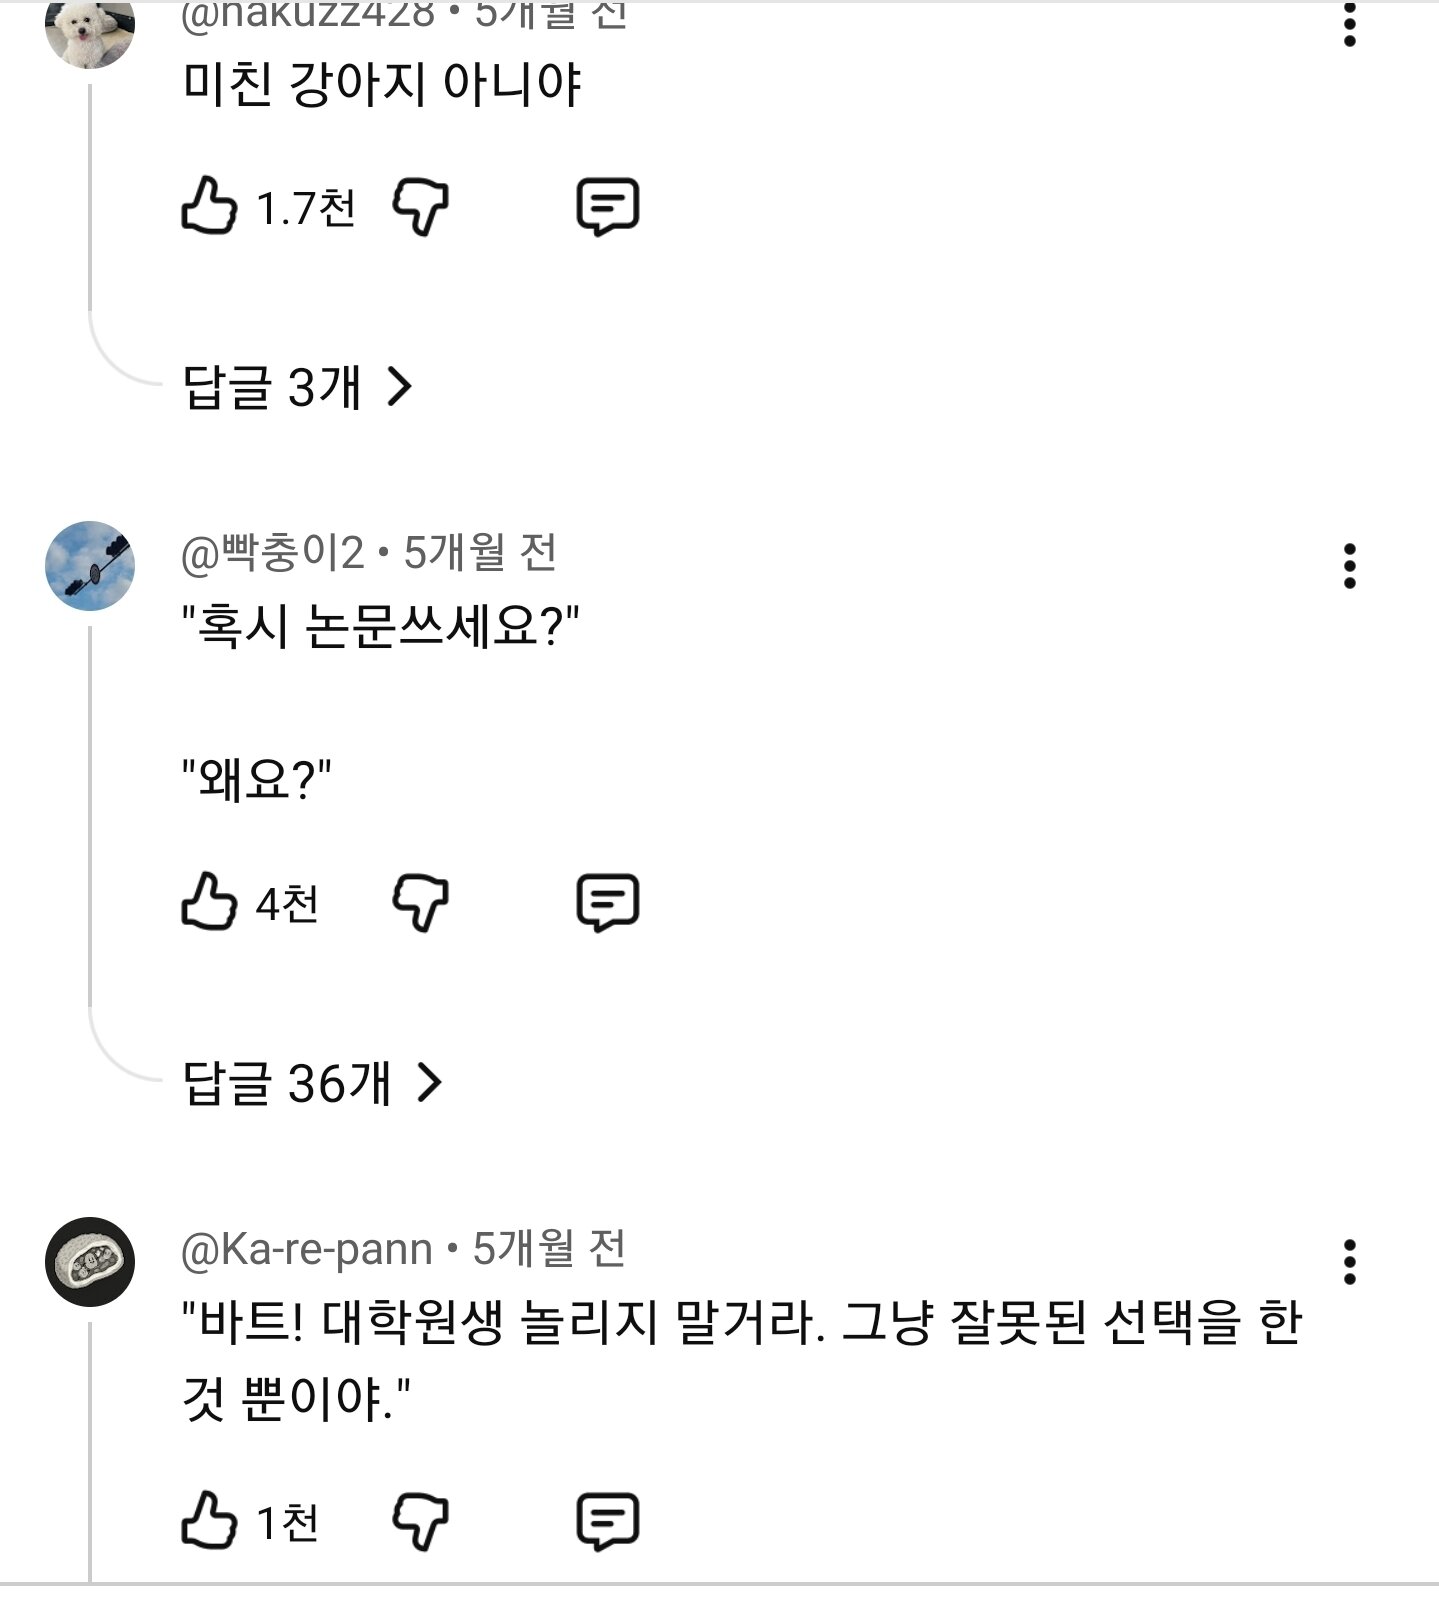Open more options for @빡충이2 comment
Screen dimensions: 1439x1600
coord(1350,566)
